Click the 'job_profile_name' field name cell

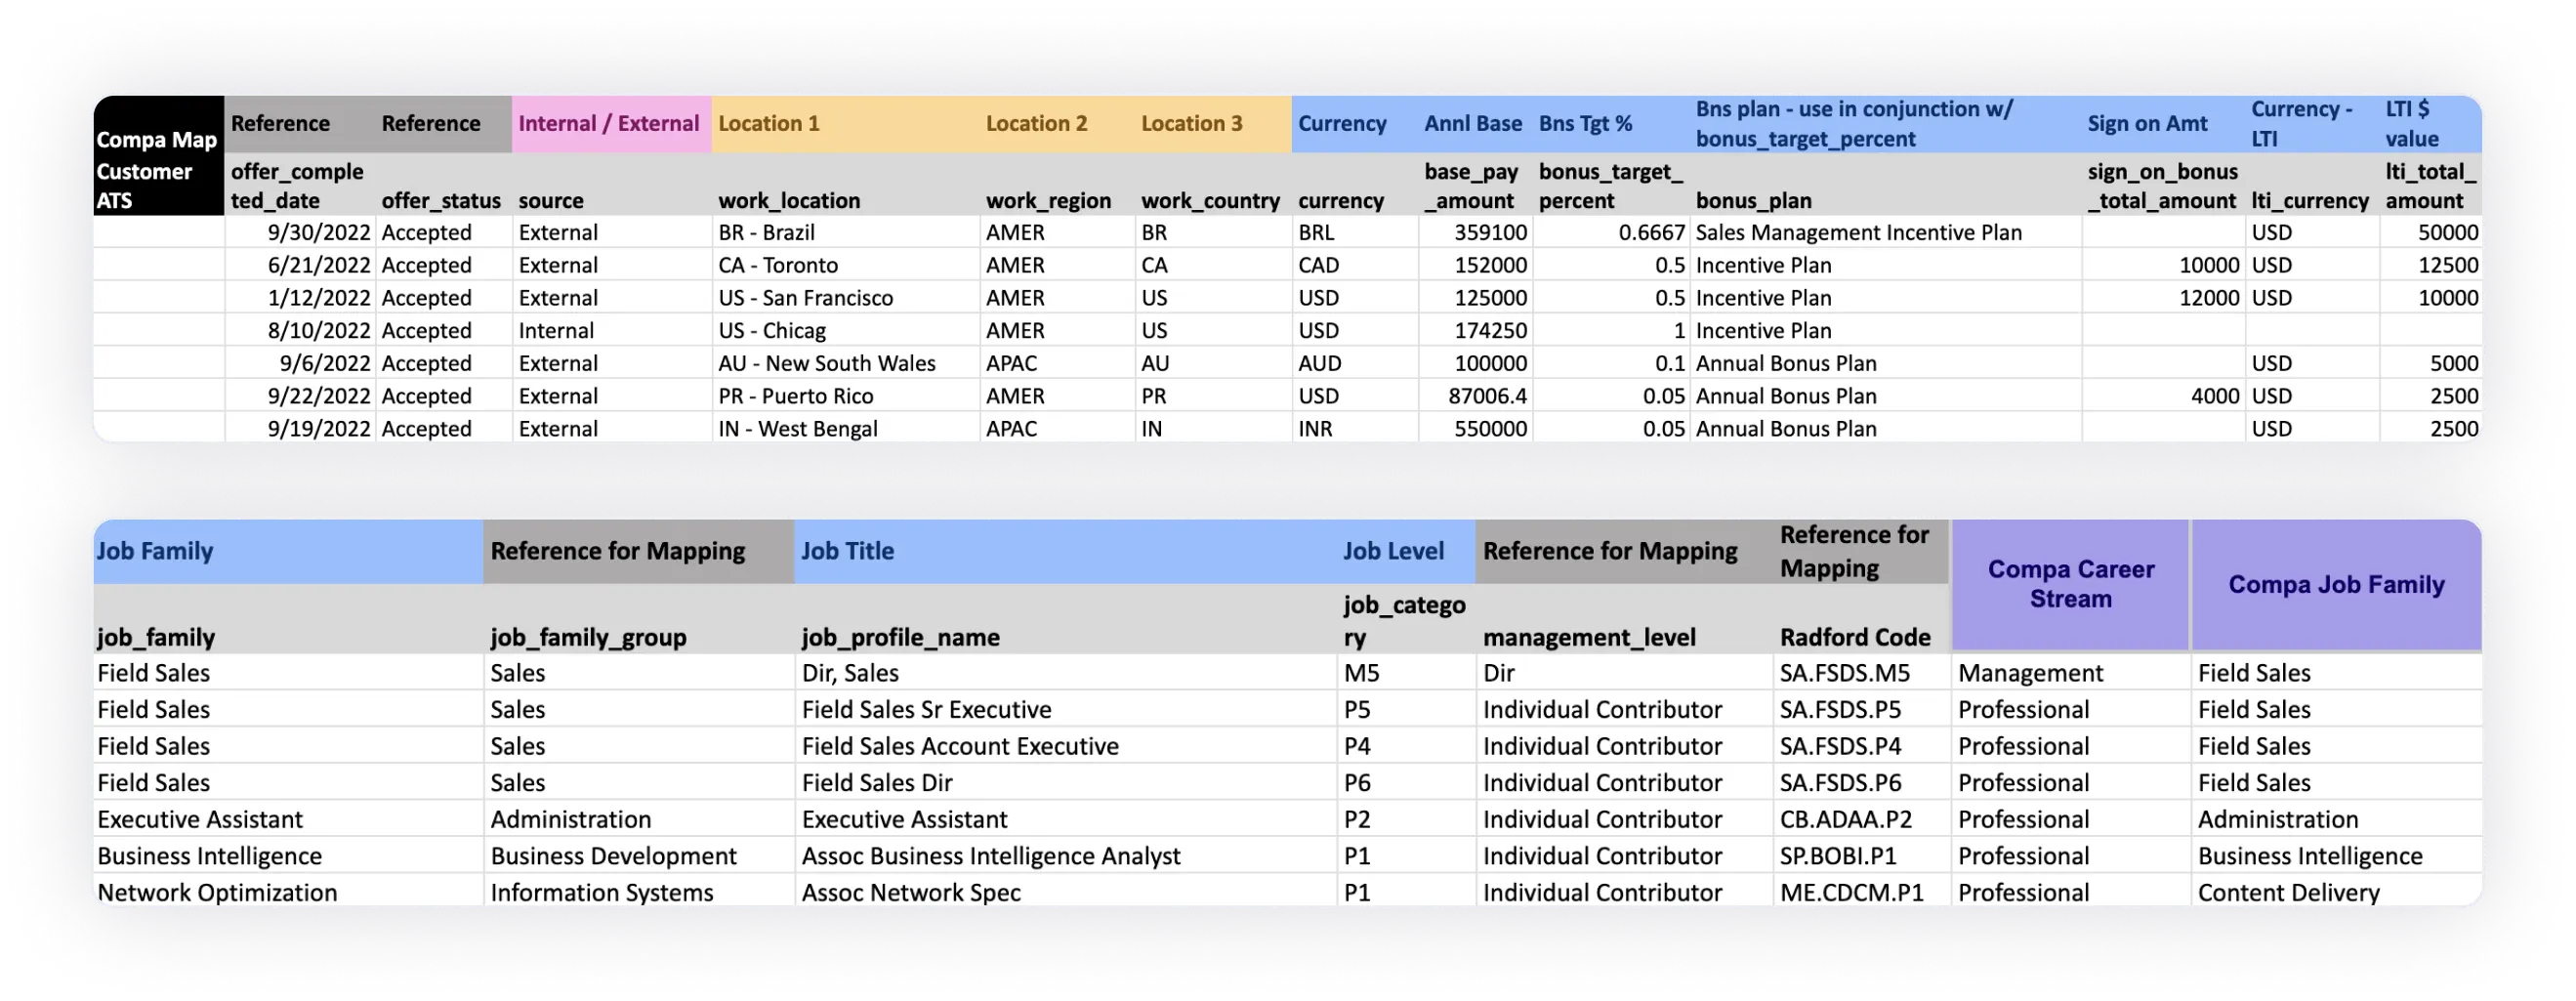[x=1065, y=619]
